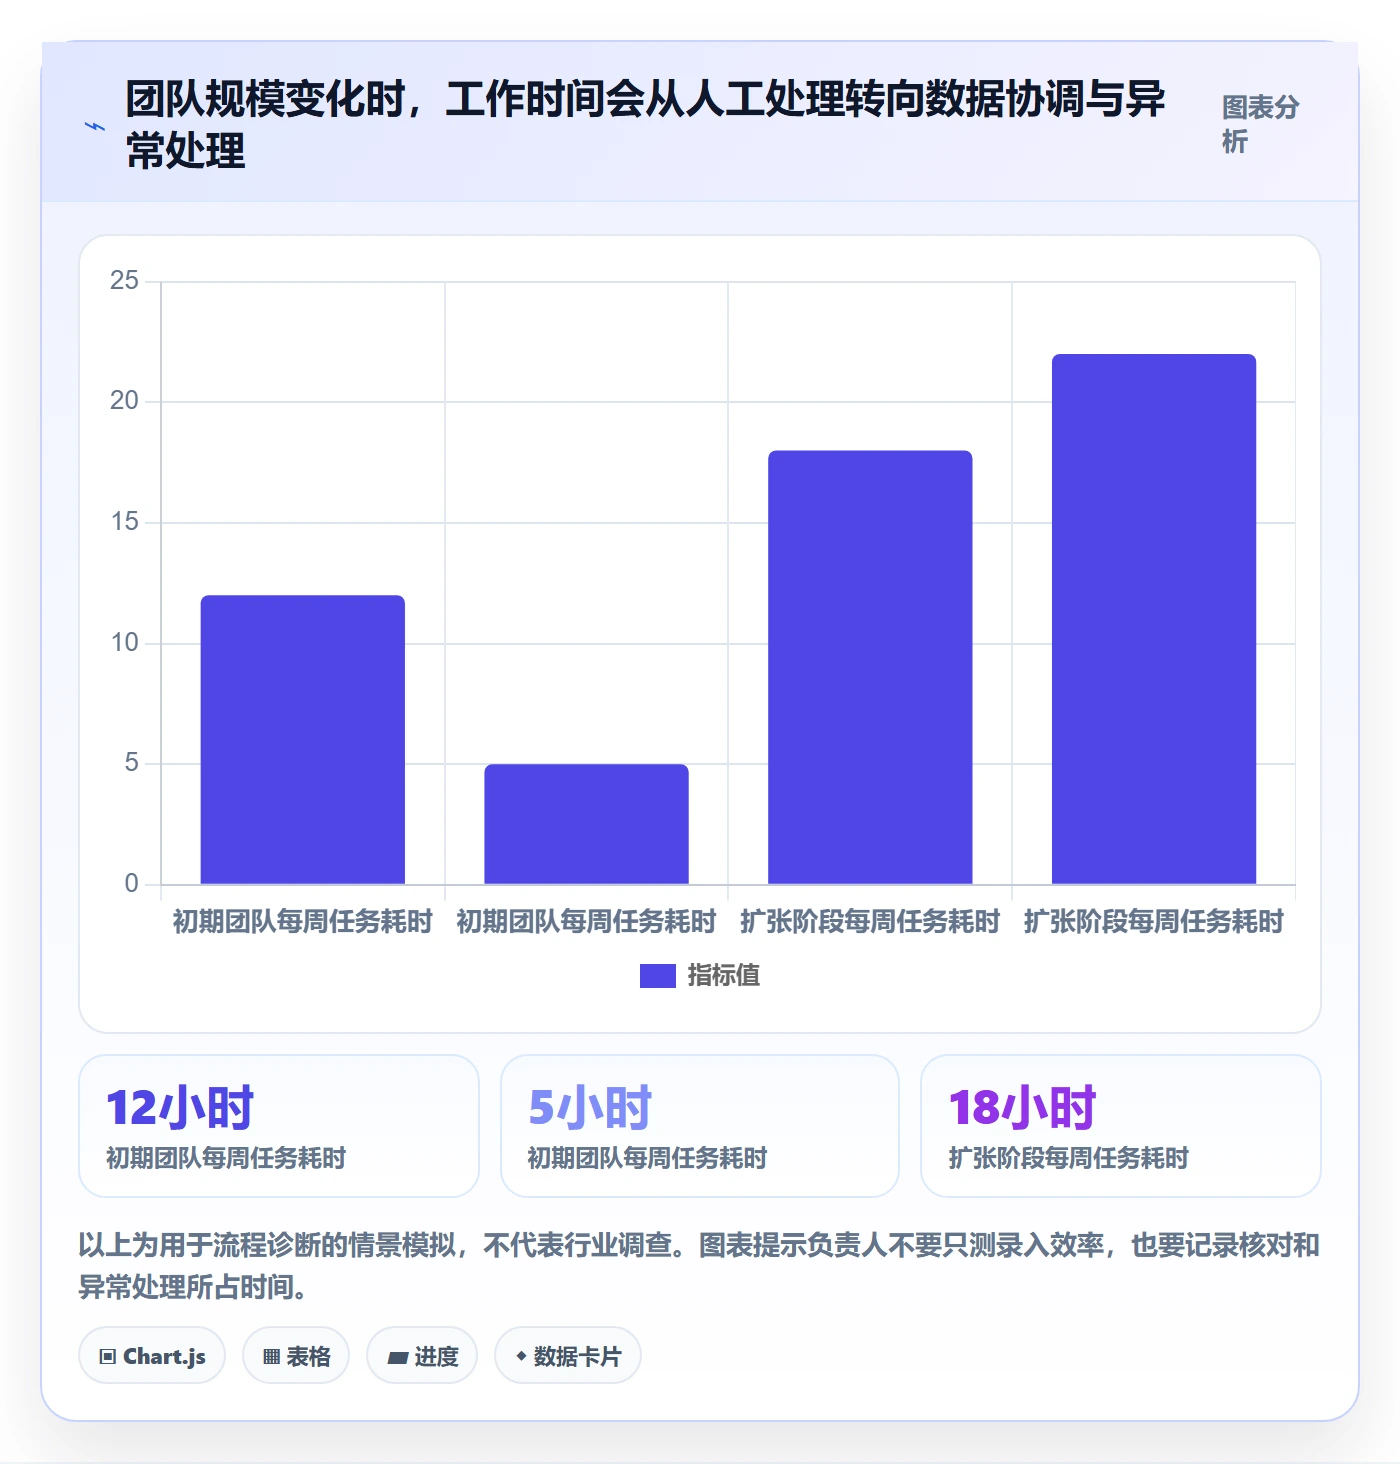Click the x-axis label under the tallest bar
The height and width of the screenshot is (1464, 1400).
point(1154,921)
